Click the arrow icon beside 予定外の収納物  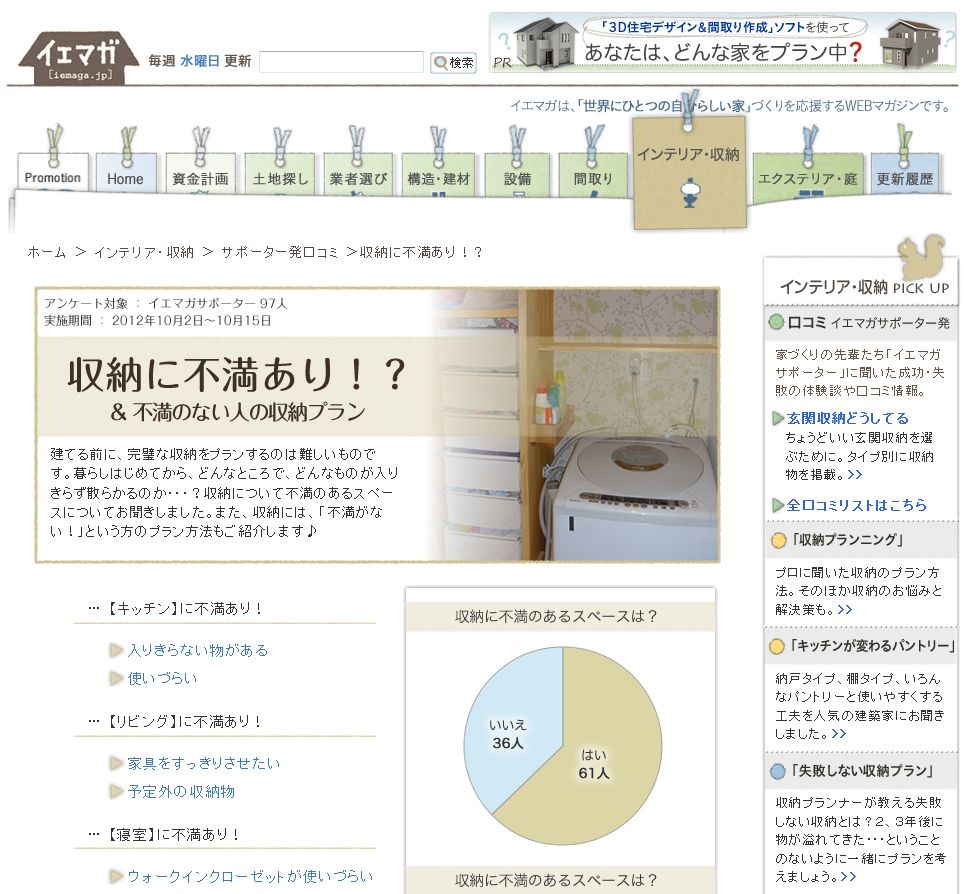point(116,792)
